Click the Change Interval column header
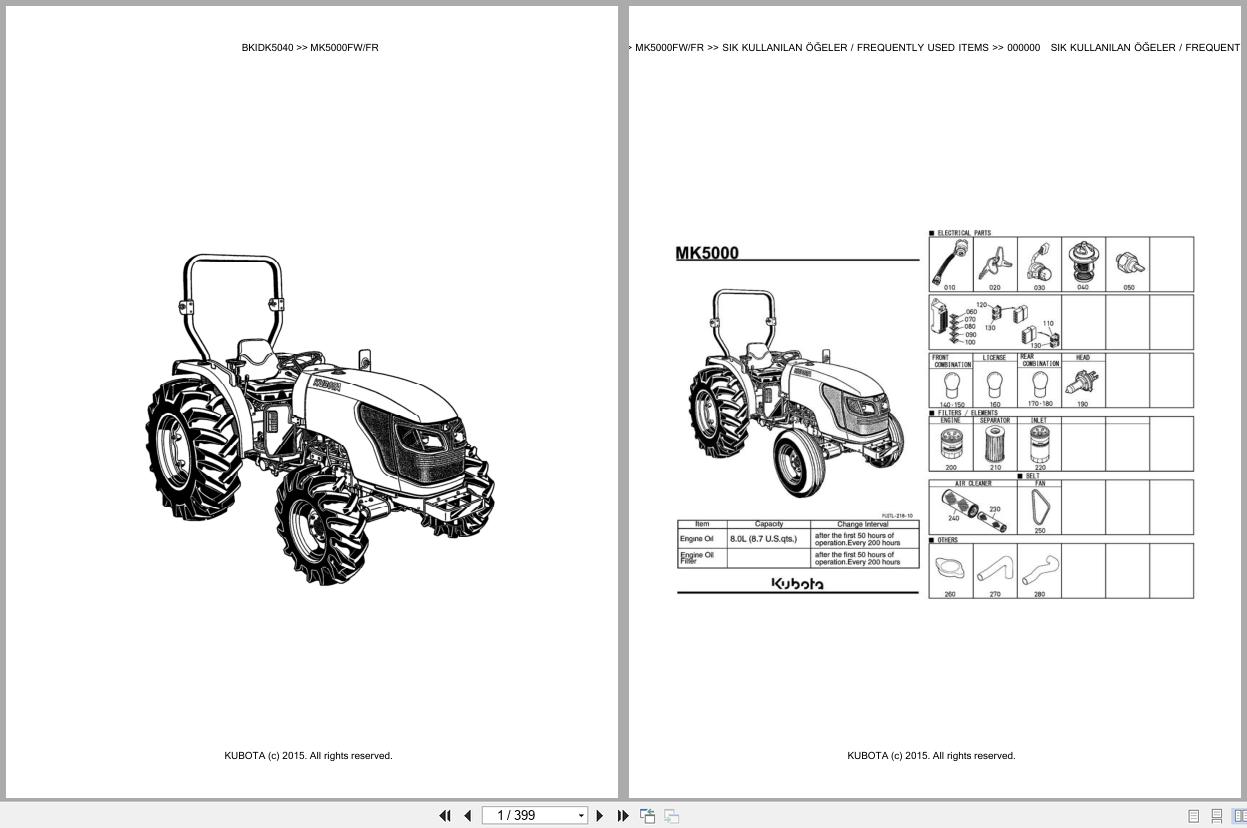 [863, 524]
